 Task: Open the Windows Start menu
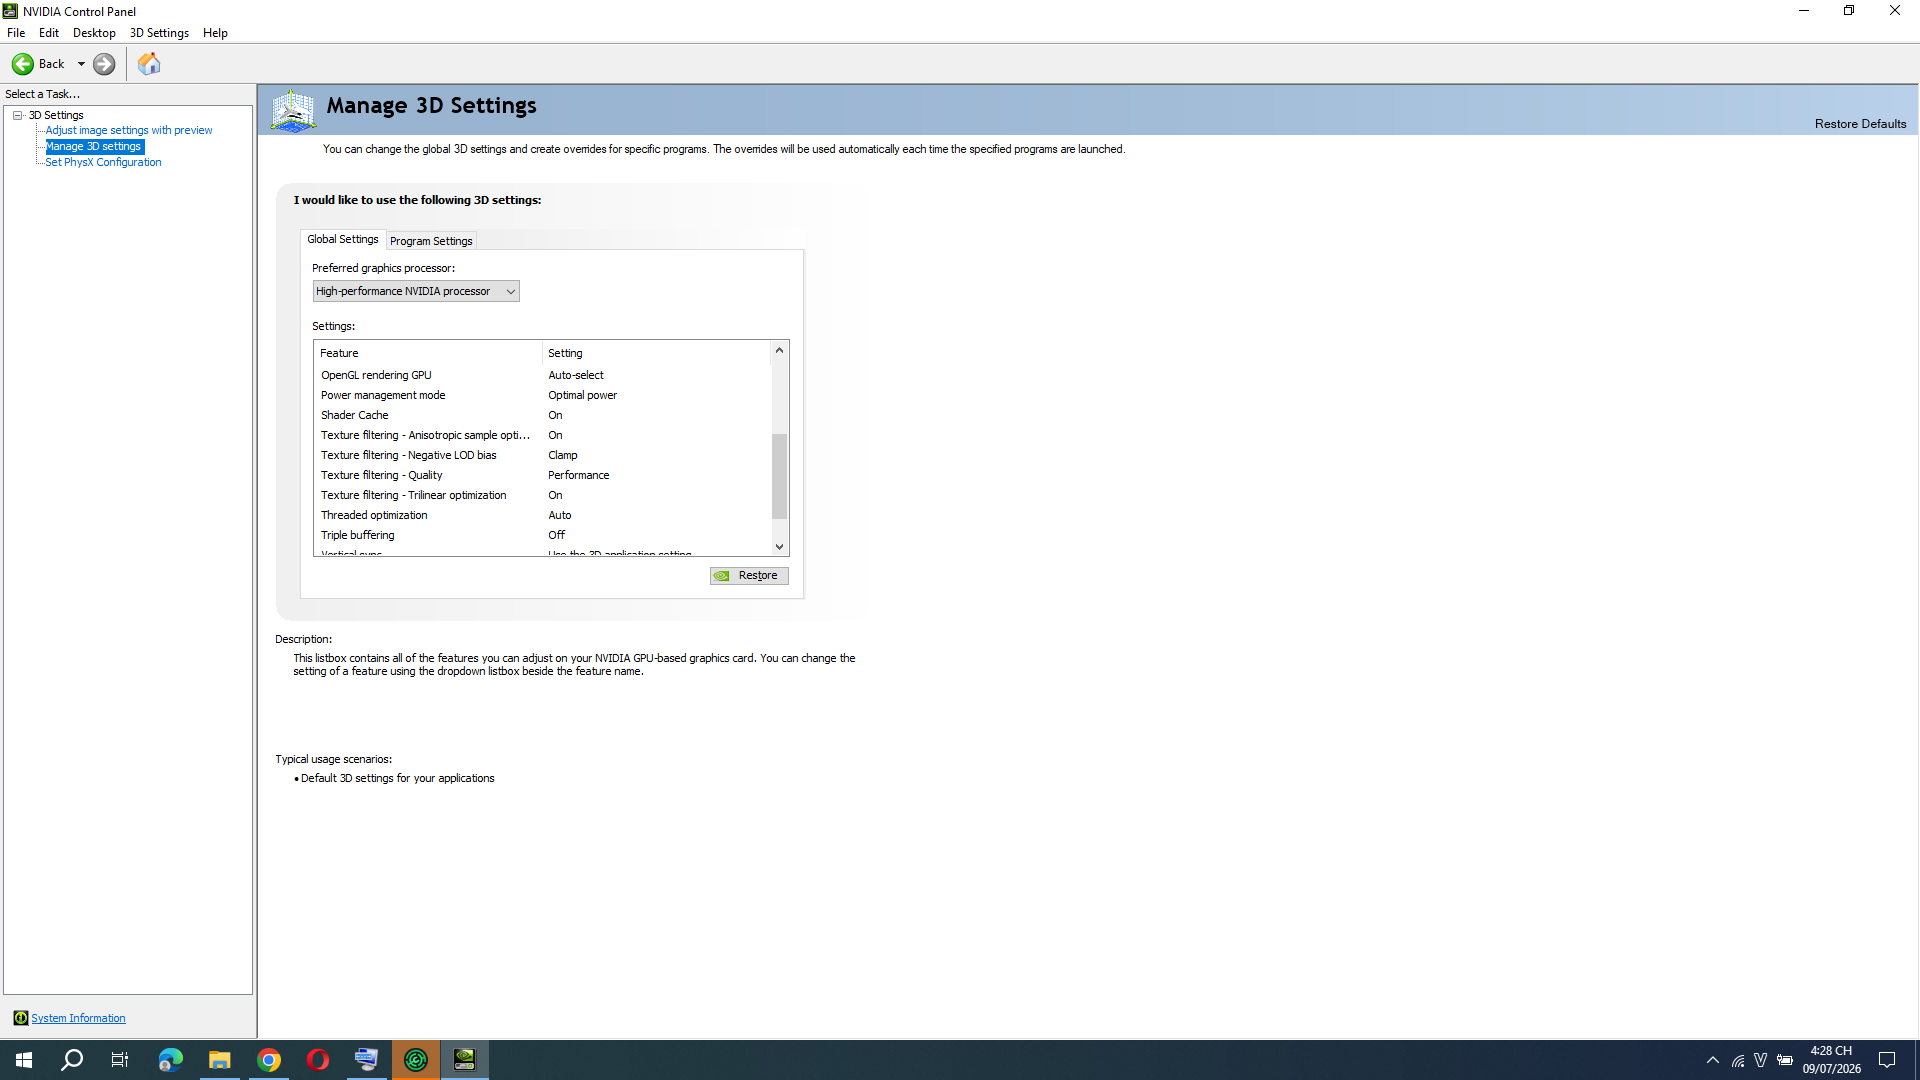tap(24, 1060)
